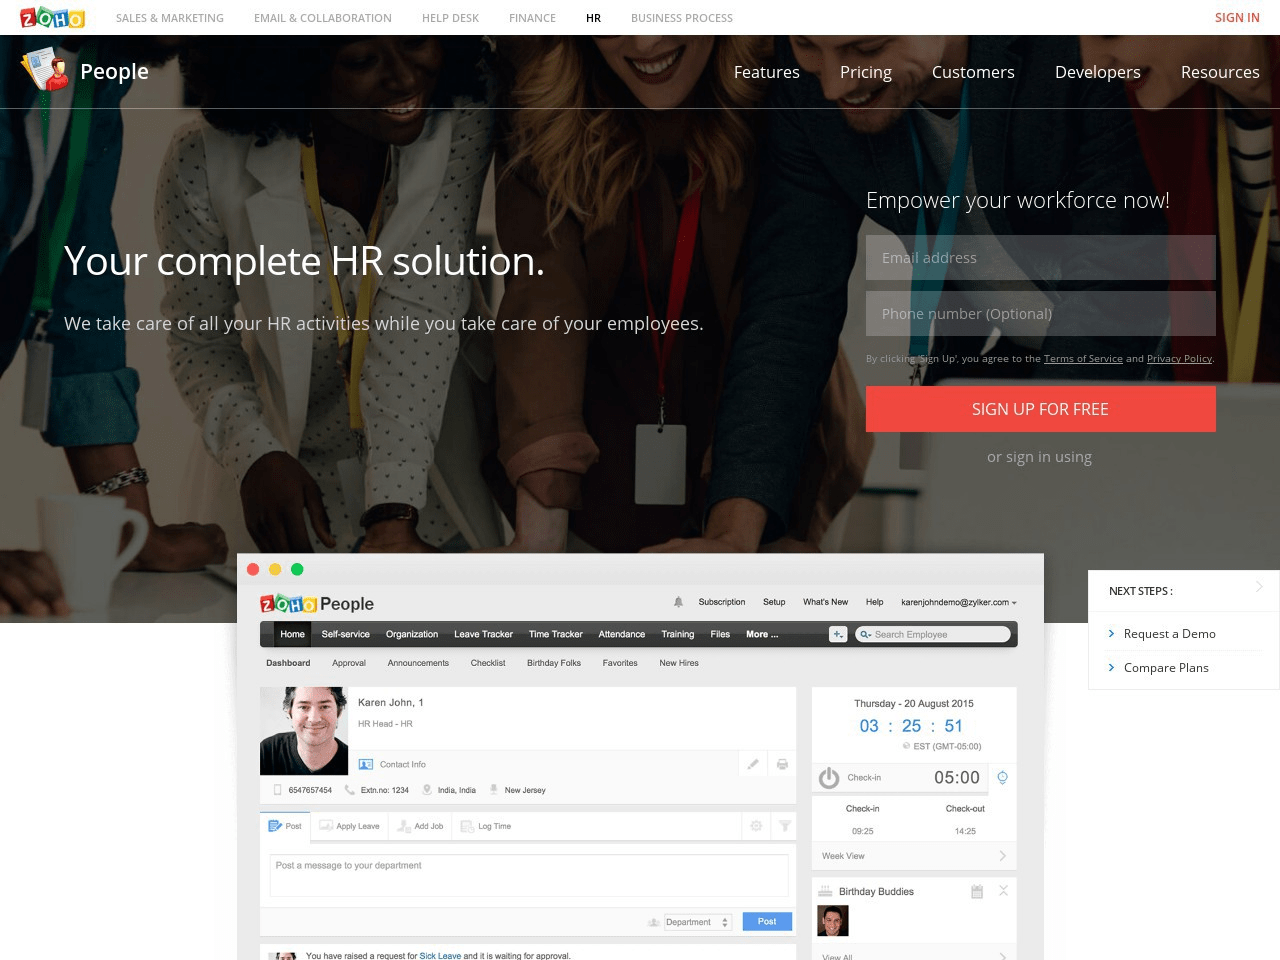Click Subscription in the demo header
This screenshot has width=1280, height=960.
tap(722, 602)
